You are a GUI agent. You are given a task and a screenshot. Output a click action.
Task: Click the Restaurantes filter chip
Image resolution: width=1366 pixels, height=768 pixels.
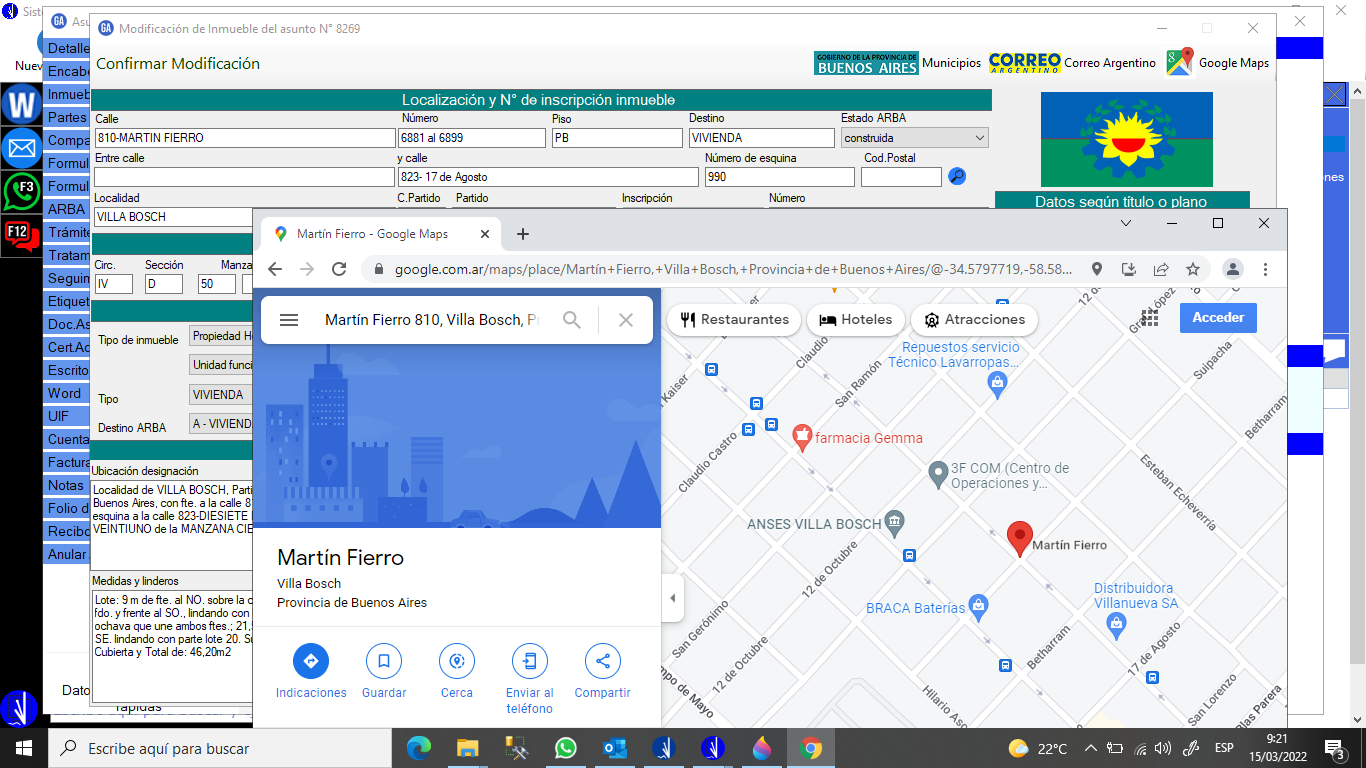tap(734, 320)
